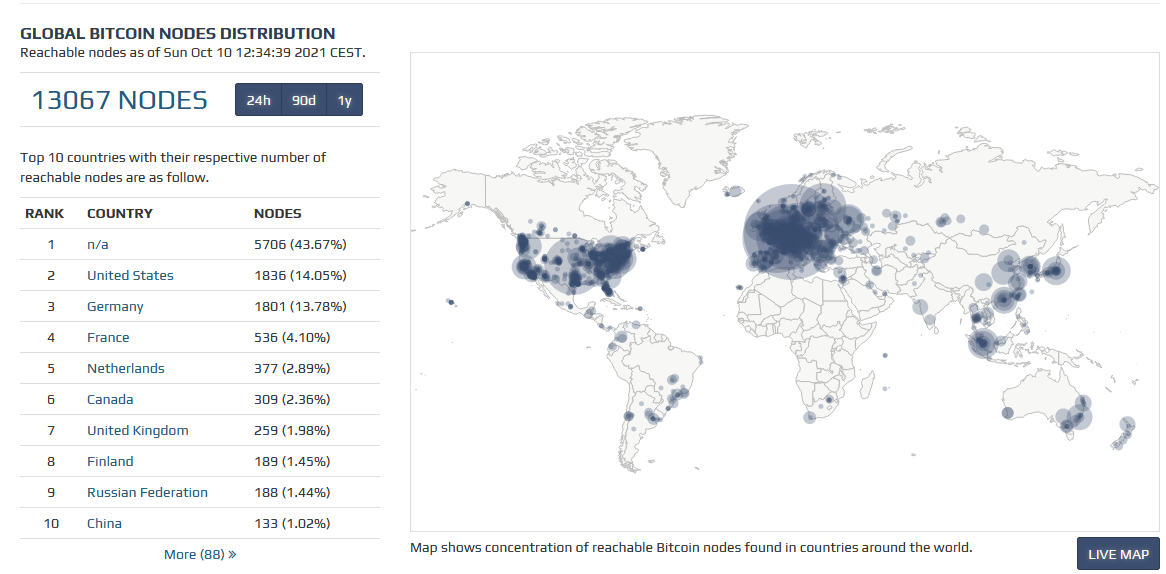Open the Canada country link
Screen dimensions: 1166x574
(110, 399)
